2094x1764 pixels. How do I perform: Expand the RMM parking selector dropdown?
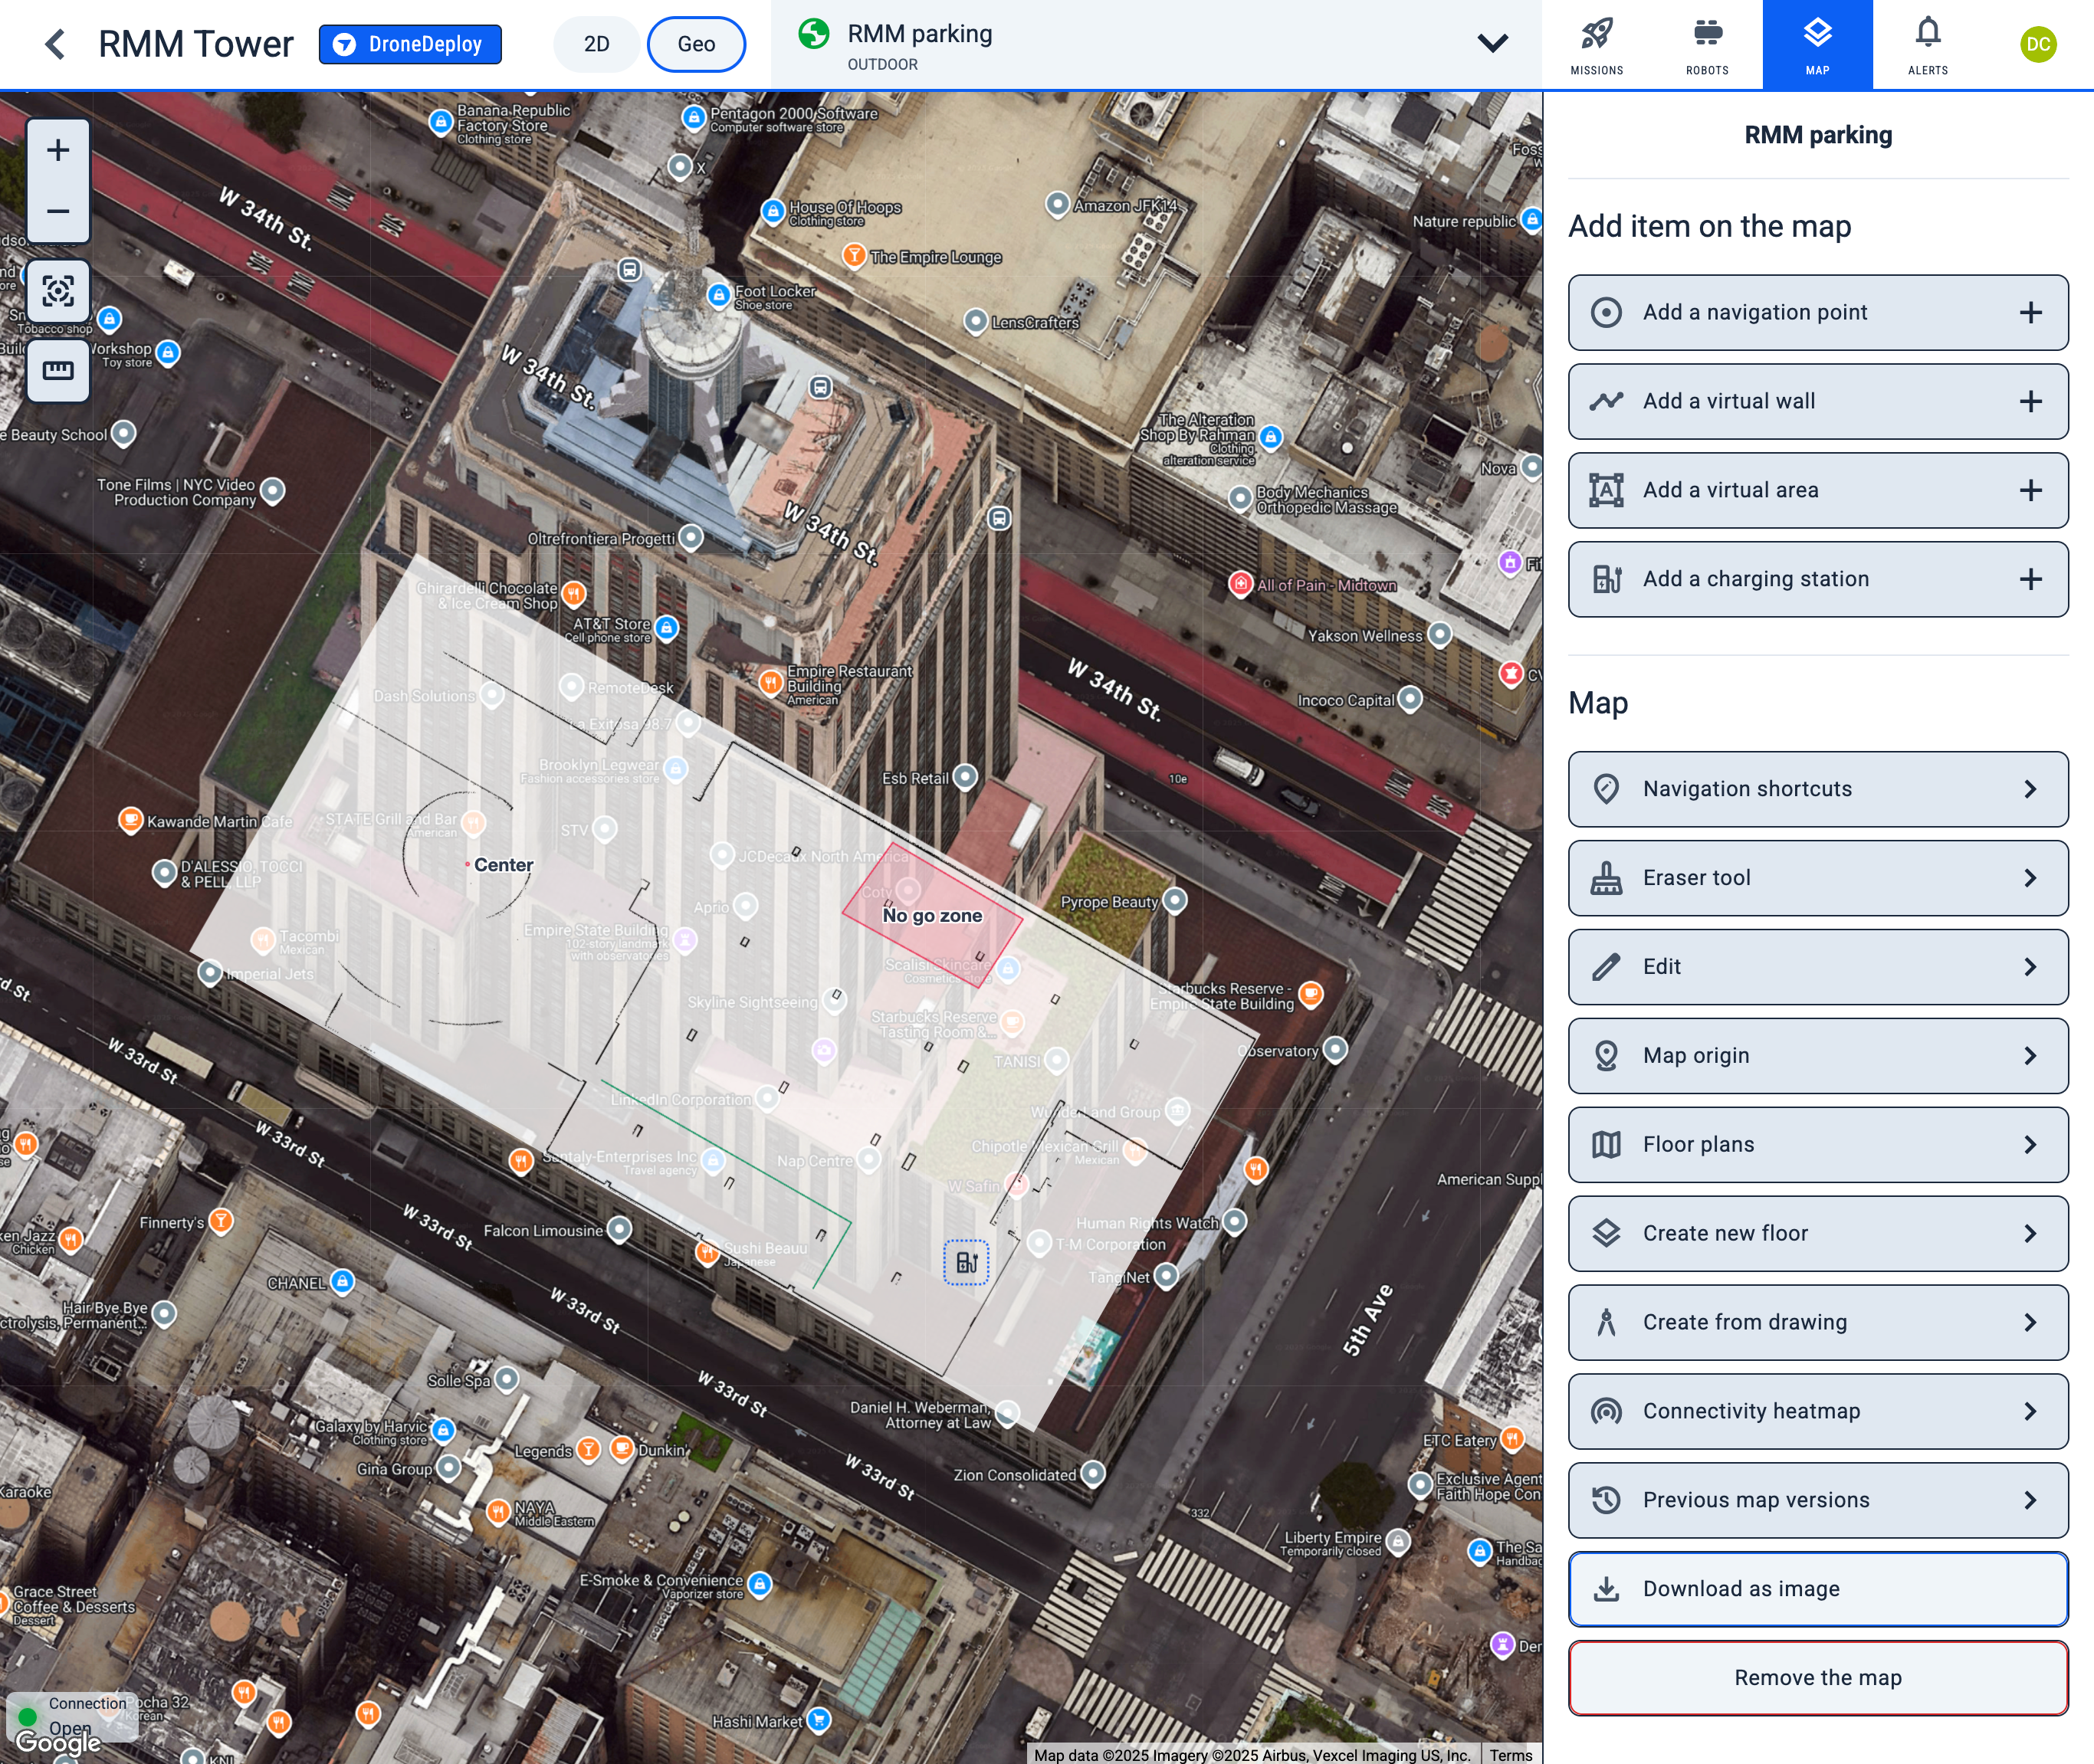point(1491,44)
